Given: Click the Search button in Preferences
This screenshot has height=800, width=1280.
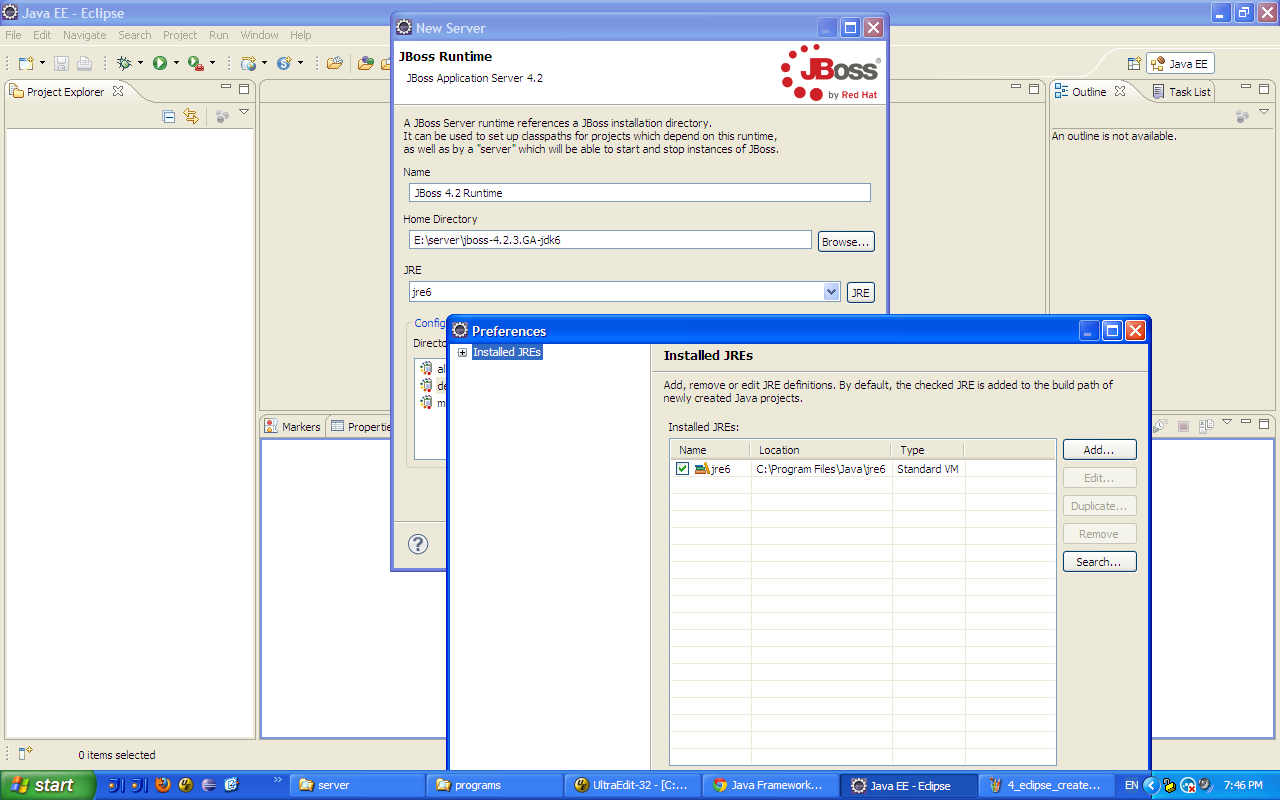Looking at the screenshot, I should (x=1099, y=561).
